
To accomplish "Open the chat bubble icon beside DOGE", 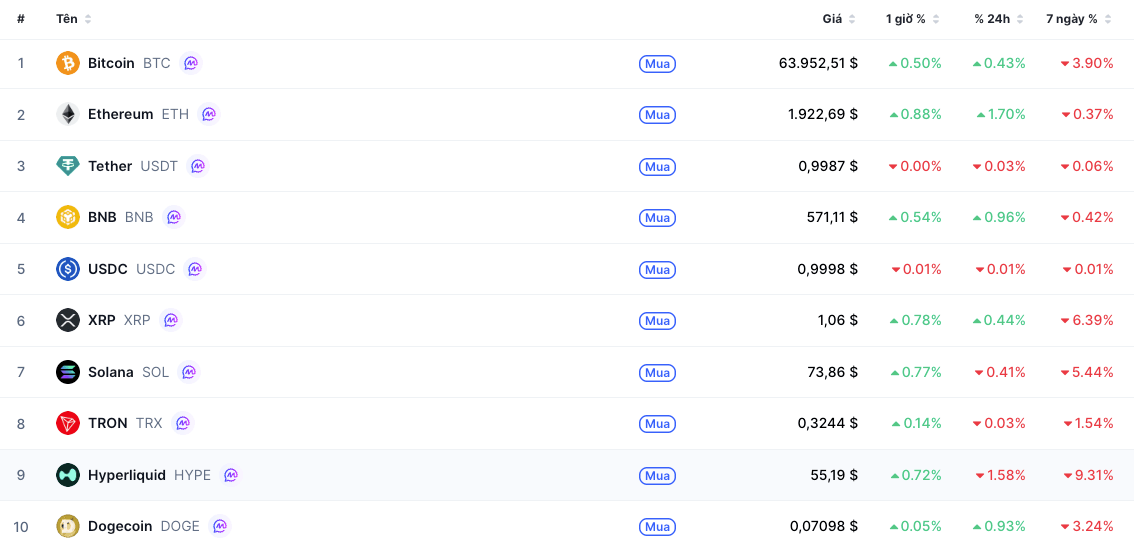I will (x=219, y=526).
